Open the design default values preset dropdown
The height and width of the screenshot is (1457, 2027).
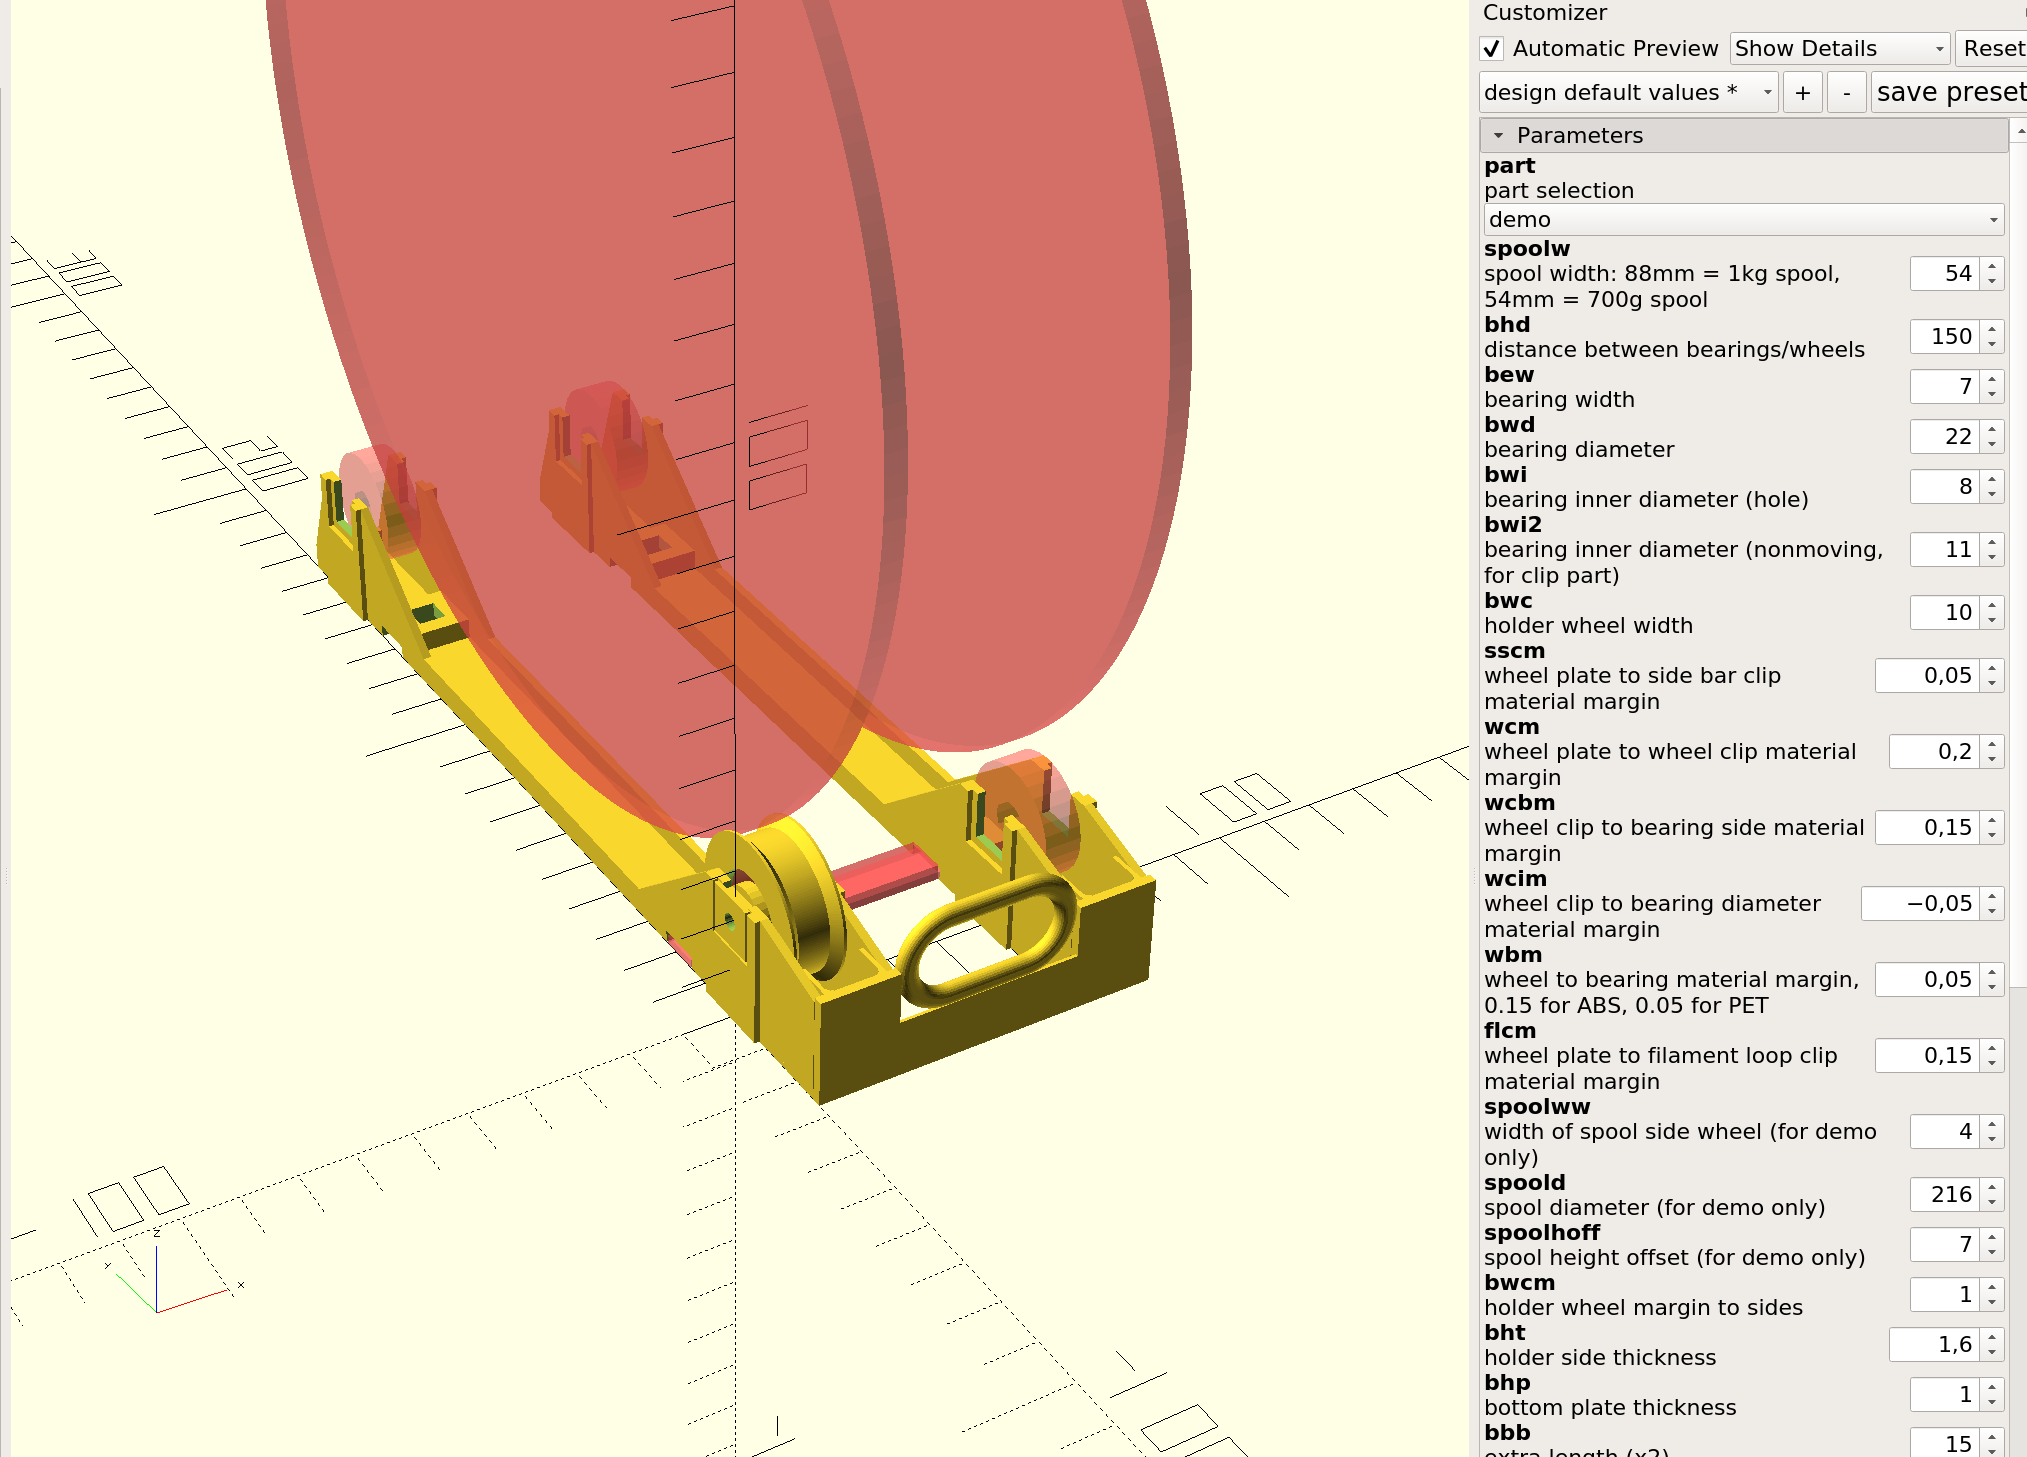point(1628,93)
